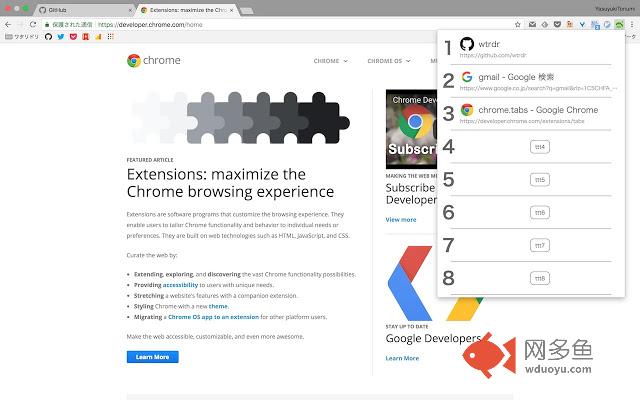Open the Twitter bookmark icon

[x=61, y=37]
